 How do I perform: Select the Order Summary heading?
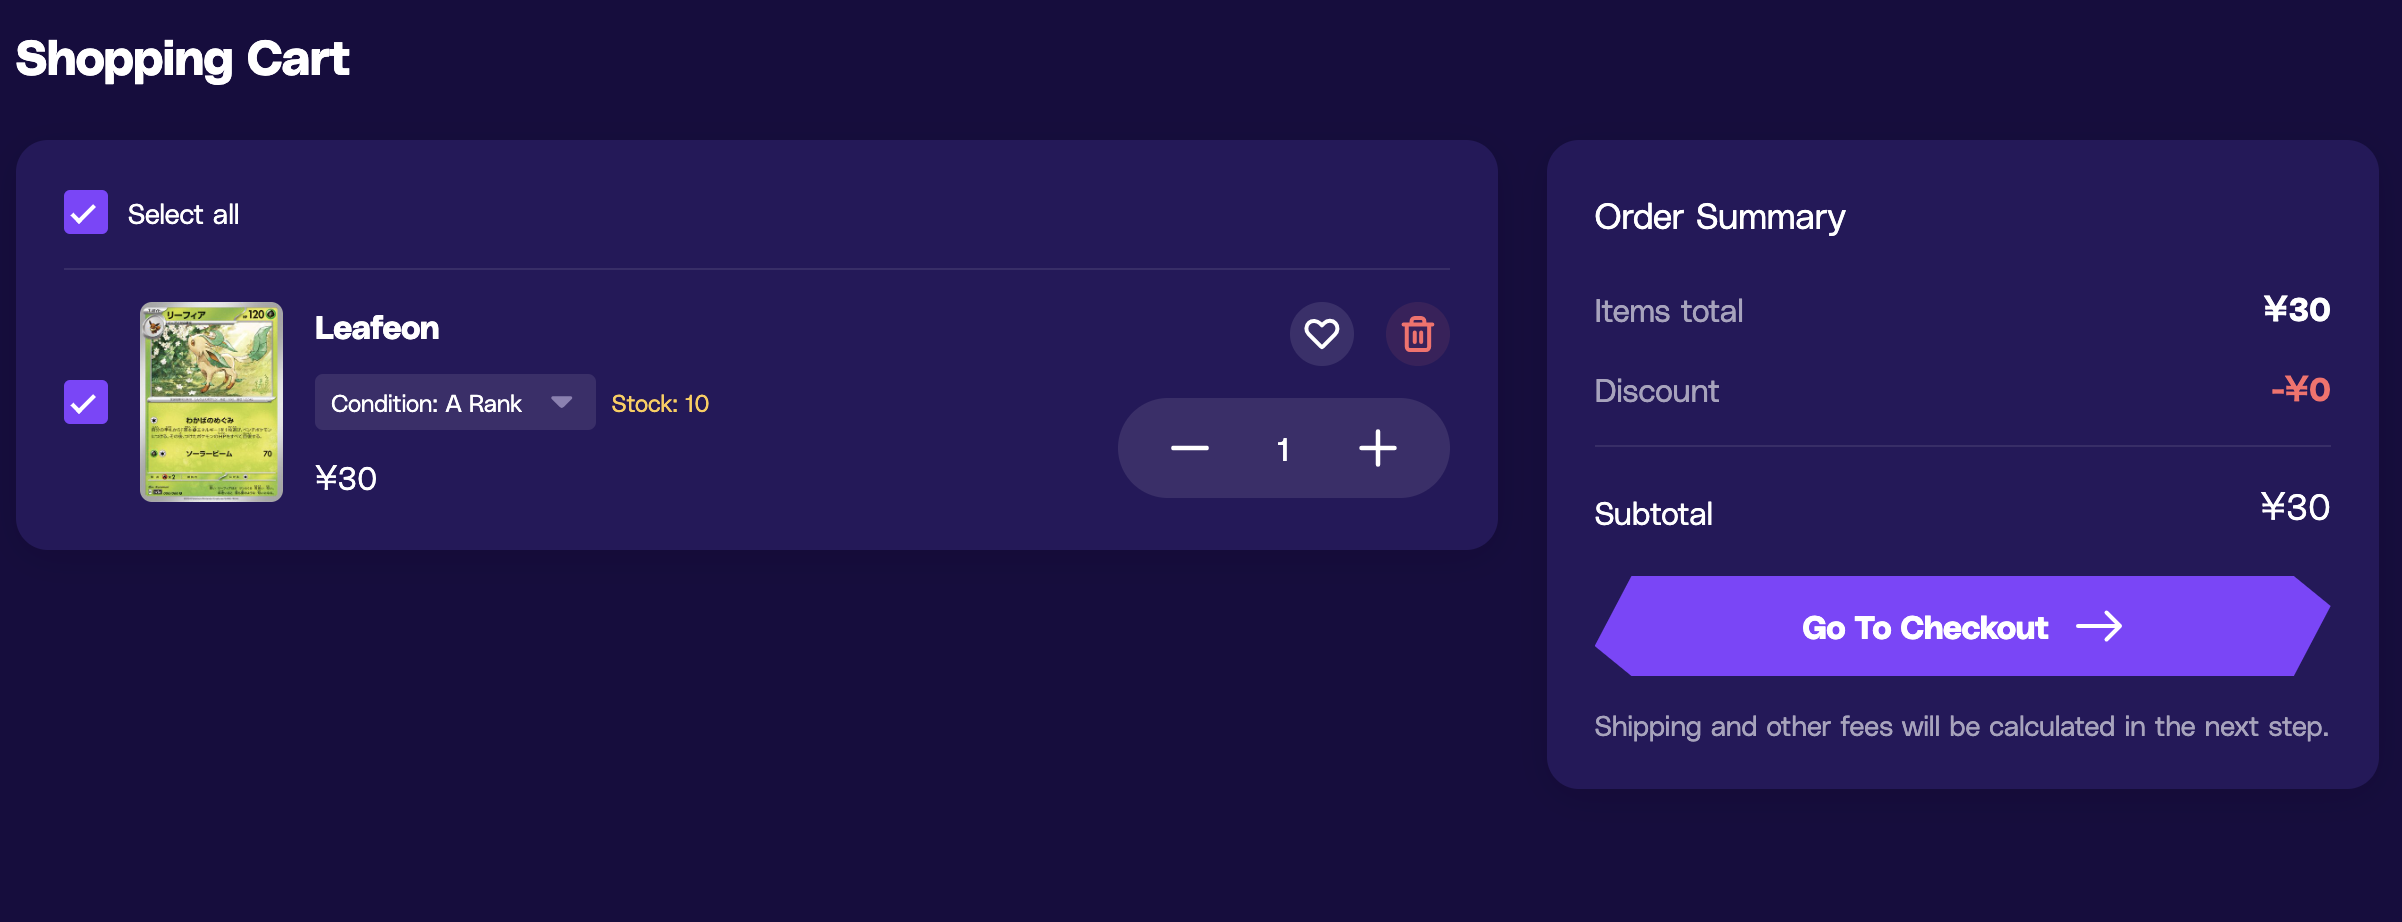(1720, 217)
